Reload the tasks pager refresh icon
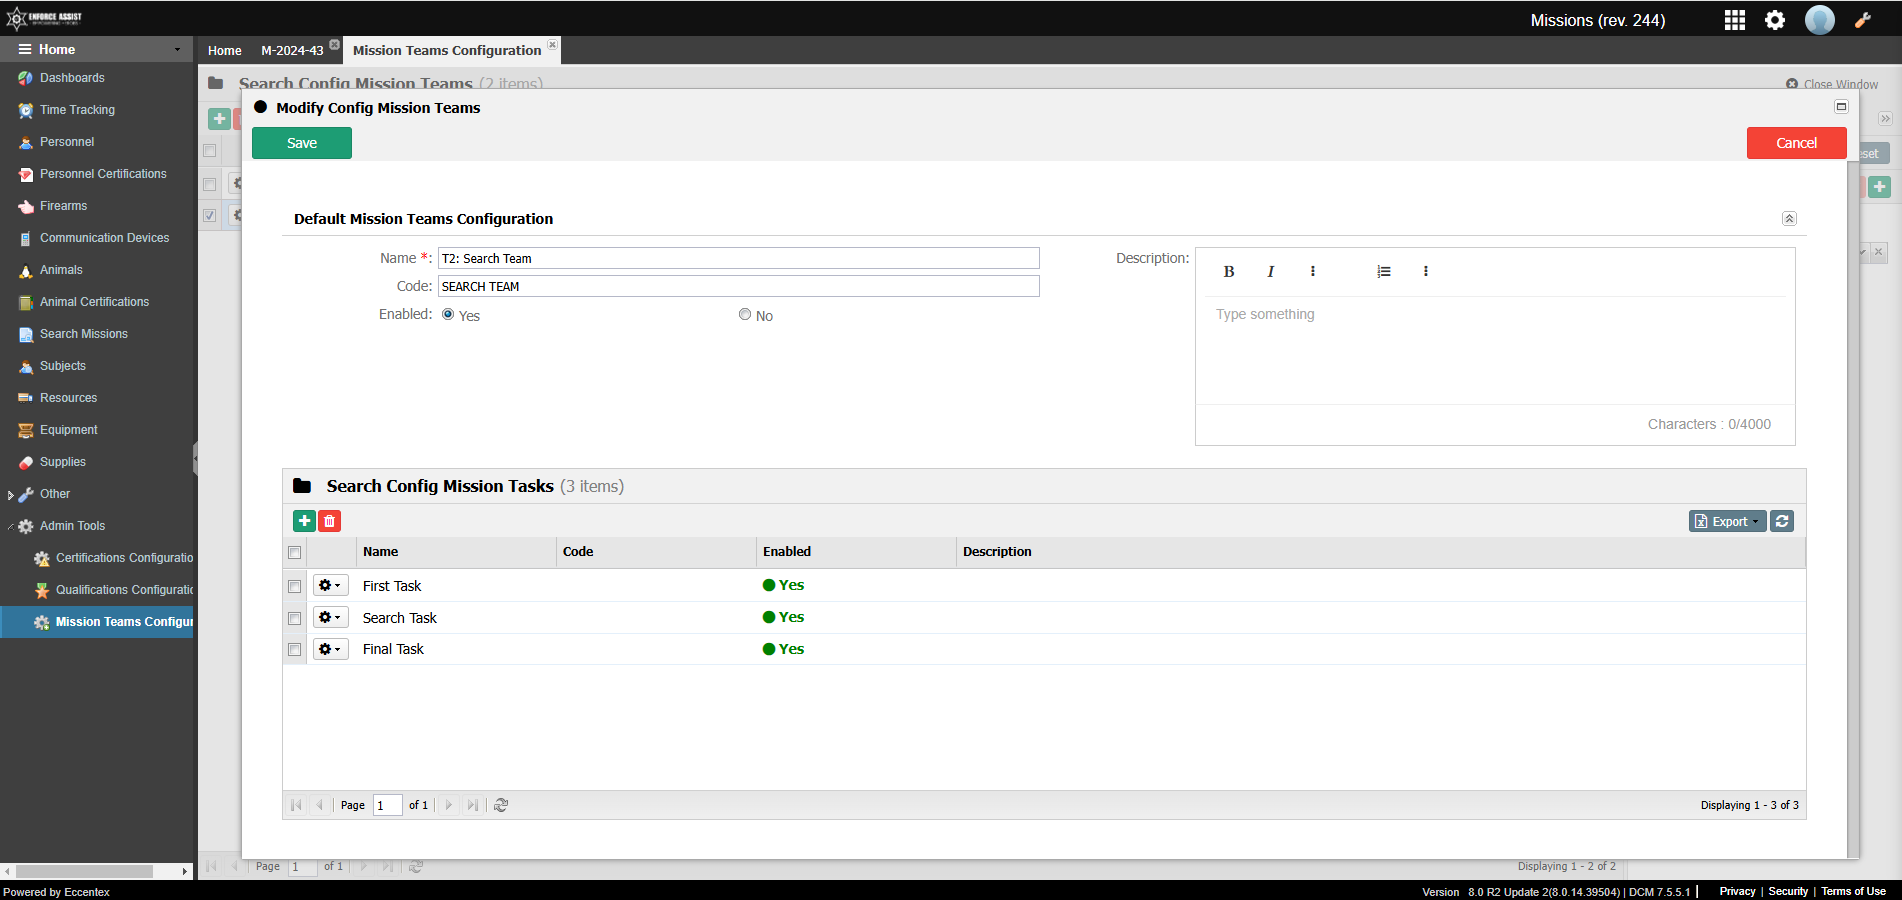1902x900 pixels. [x=501, y=805]
